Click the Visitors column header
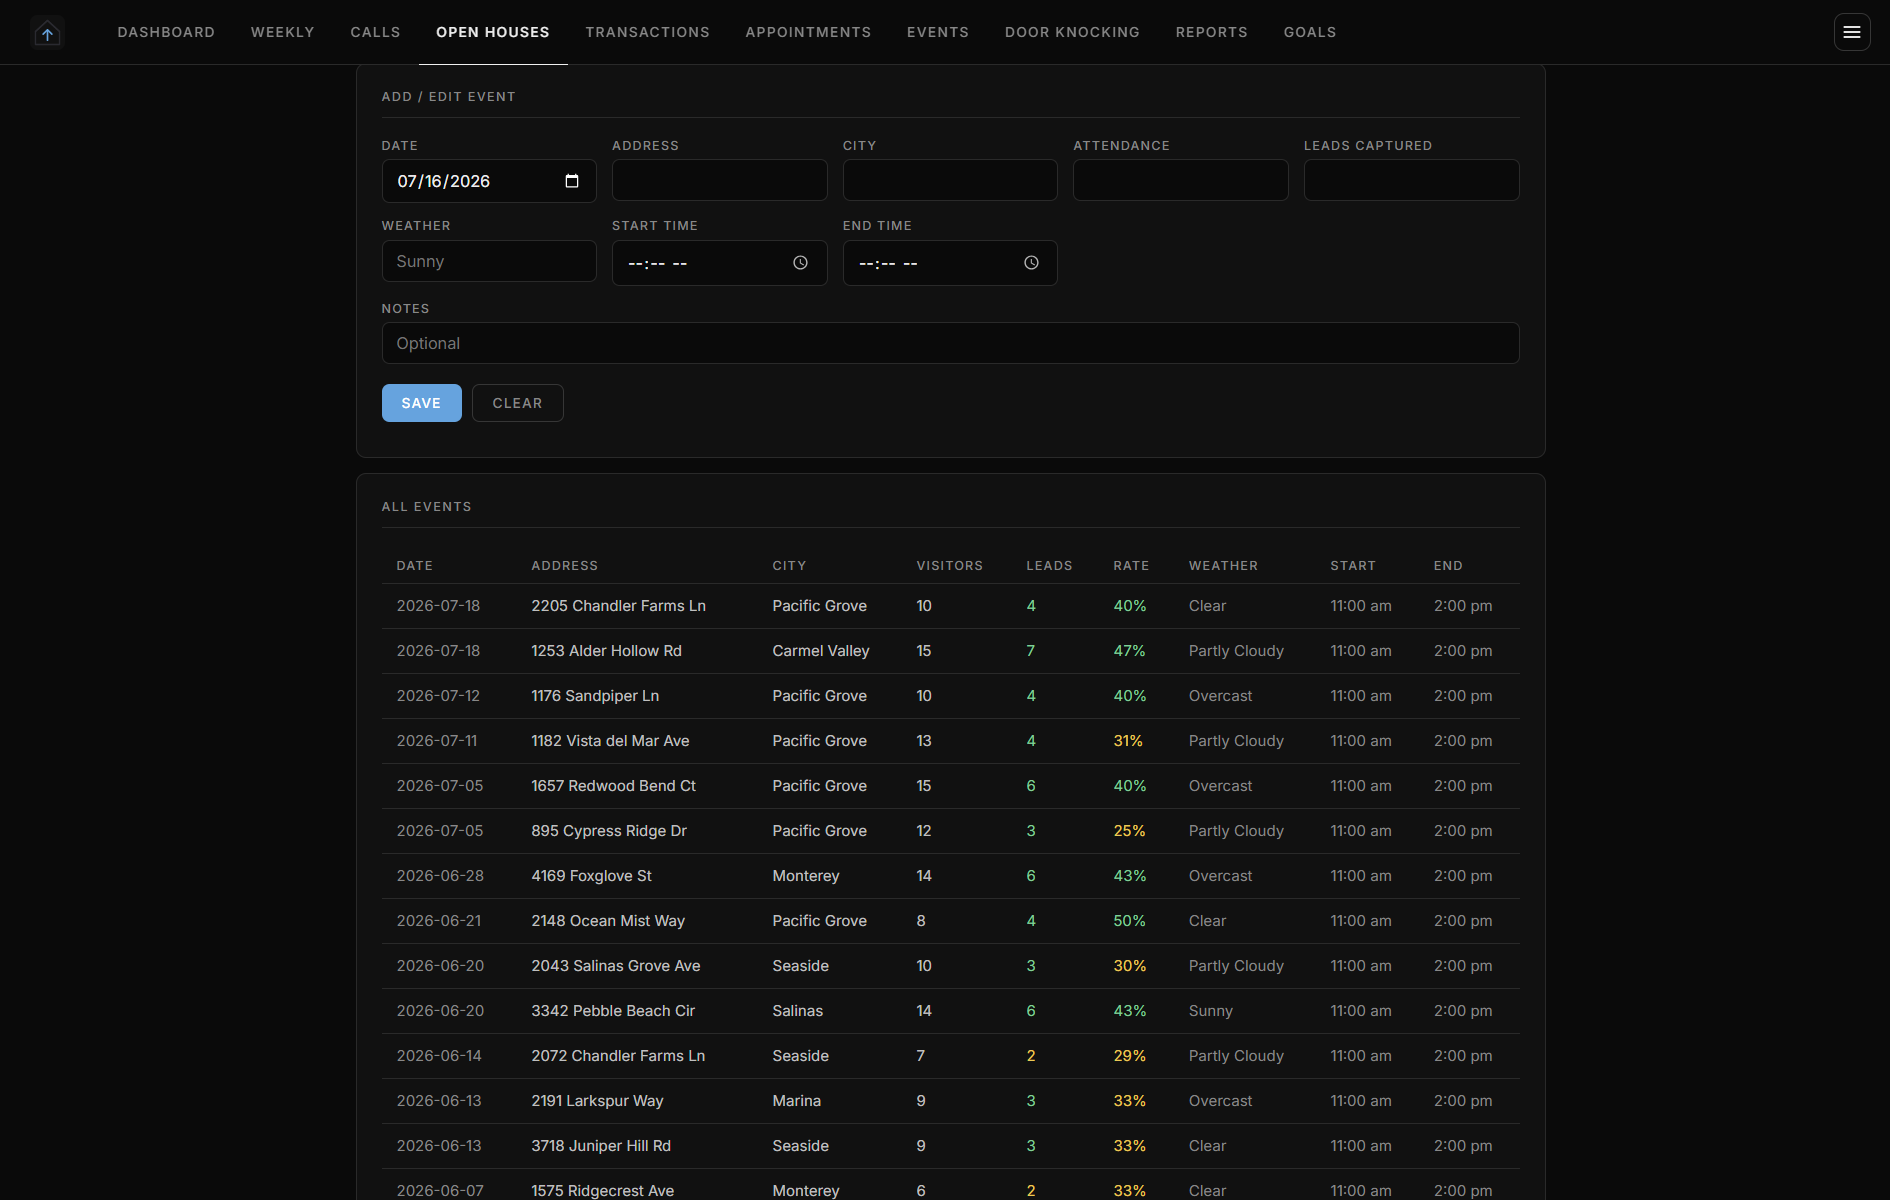The image size is (1890, 1200). pos(950,566)
